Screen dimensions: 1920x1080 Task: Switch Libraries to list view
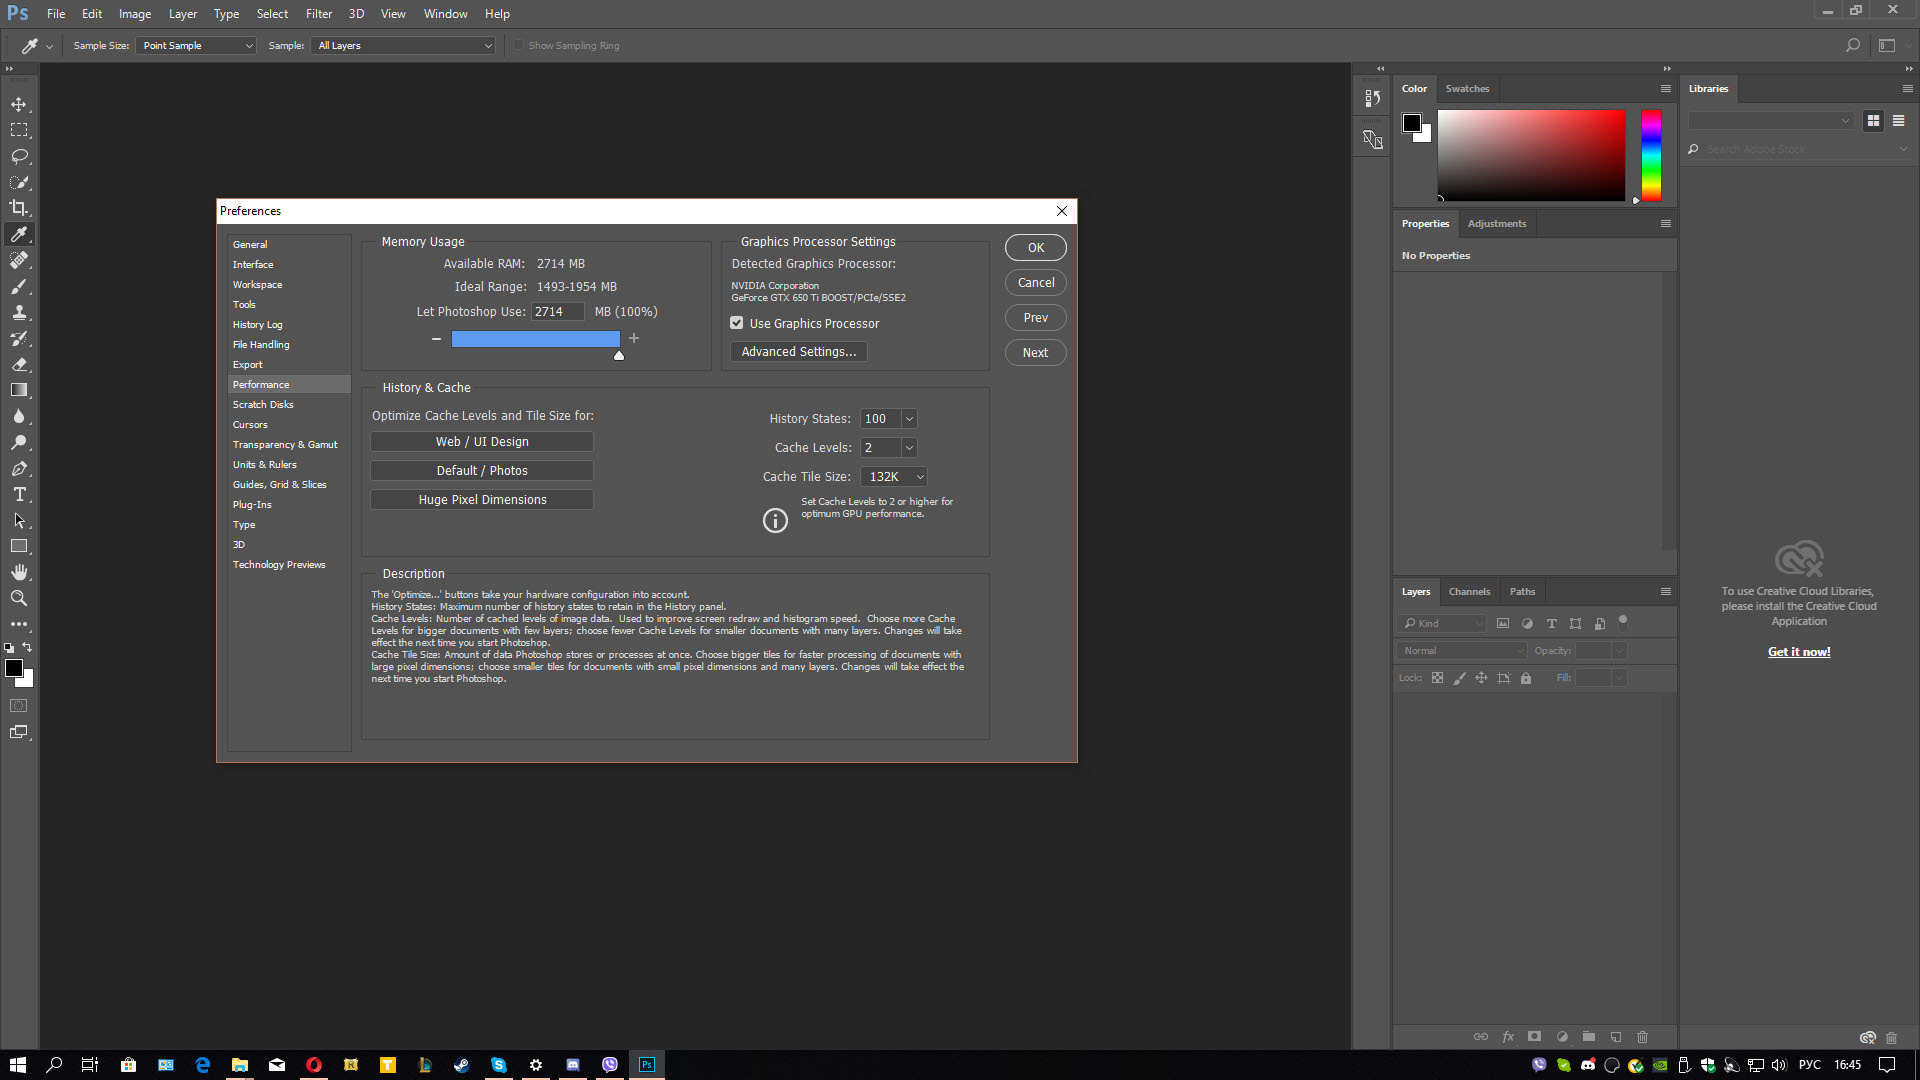click(1898, 120)
